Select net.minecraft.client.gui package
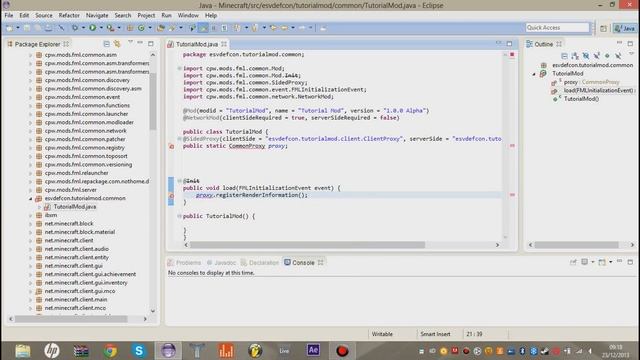 73,266
